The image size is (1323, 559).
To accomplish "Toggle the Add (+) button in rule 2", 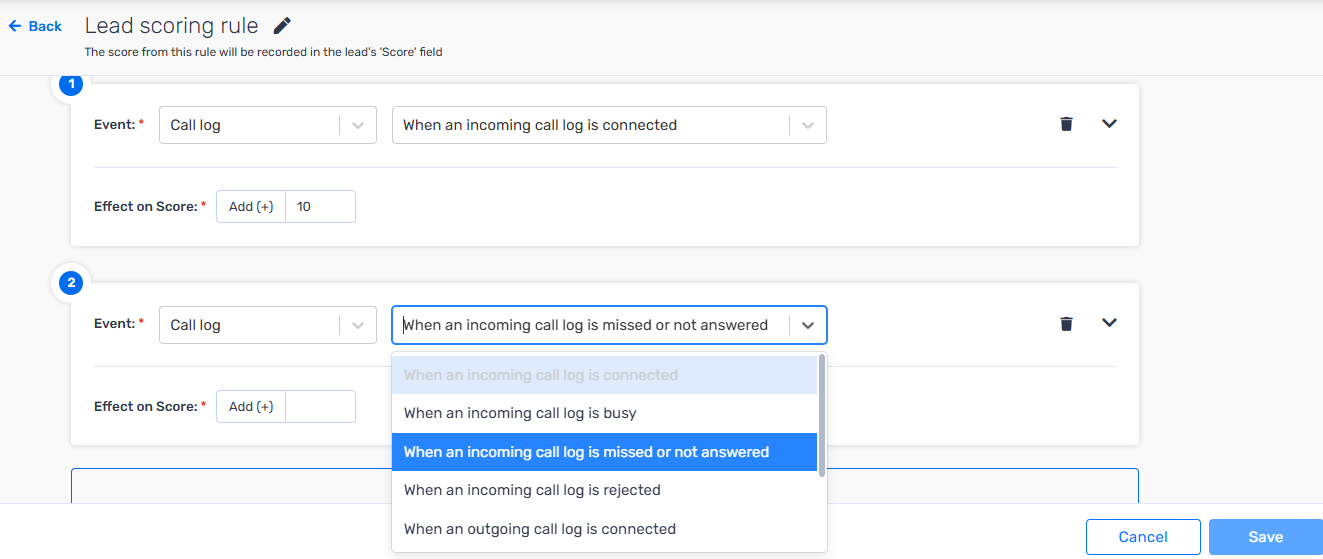I will [x=251, y=406].
